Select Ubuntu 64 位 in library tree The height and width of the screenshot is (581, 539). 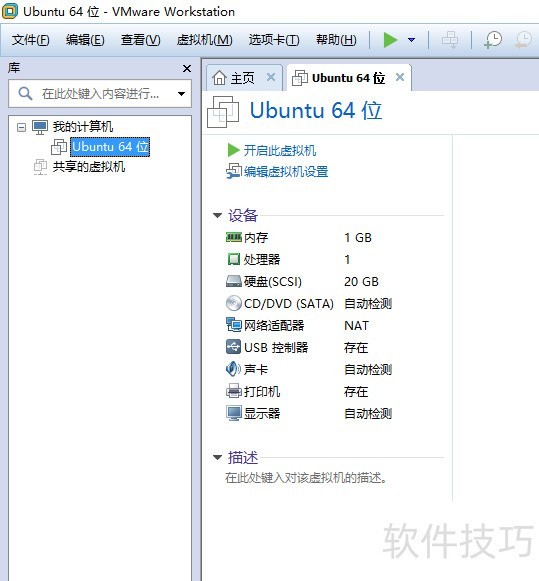point(110,147)
